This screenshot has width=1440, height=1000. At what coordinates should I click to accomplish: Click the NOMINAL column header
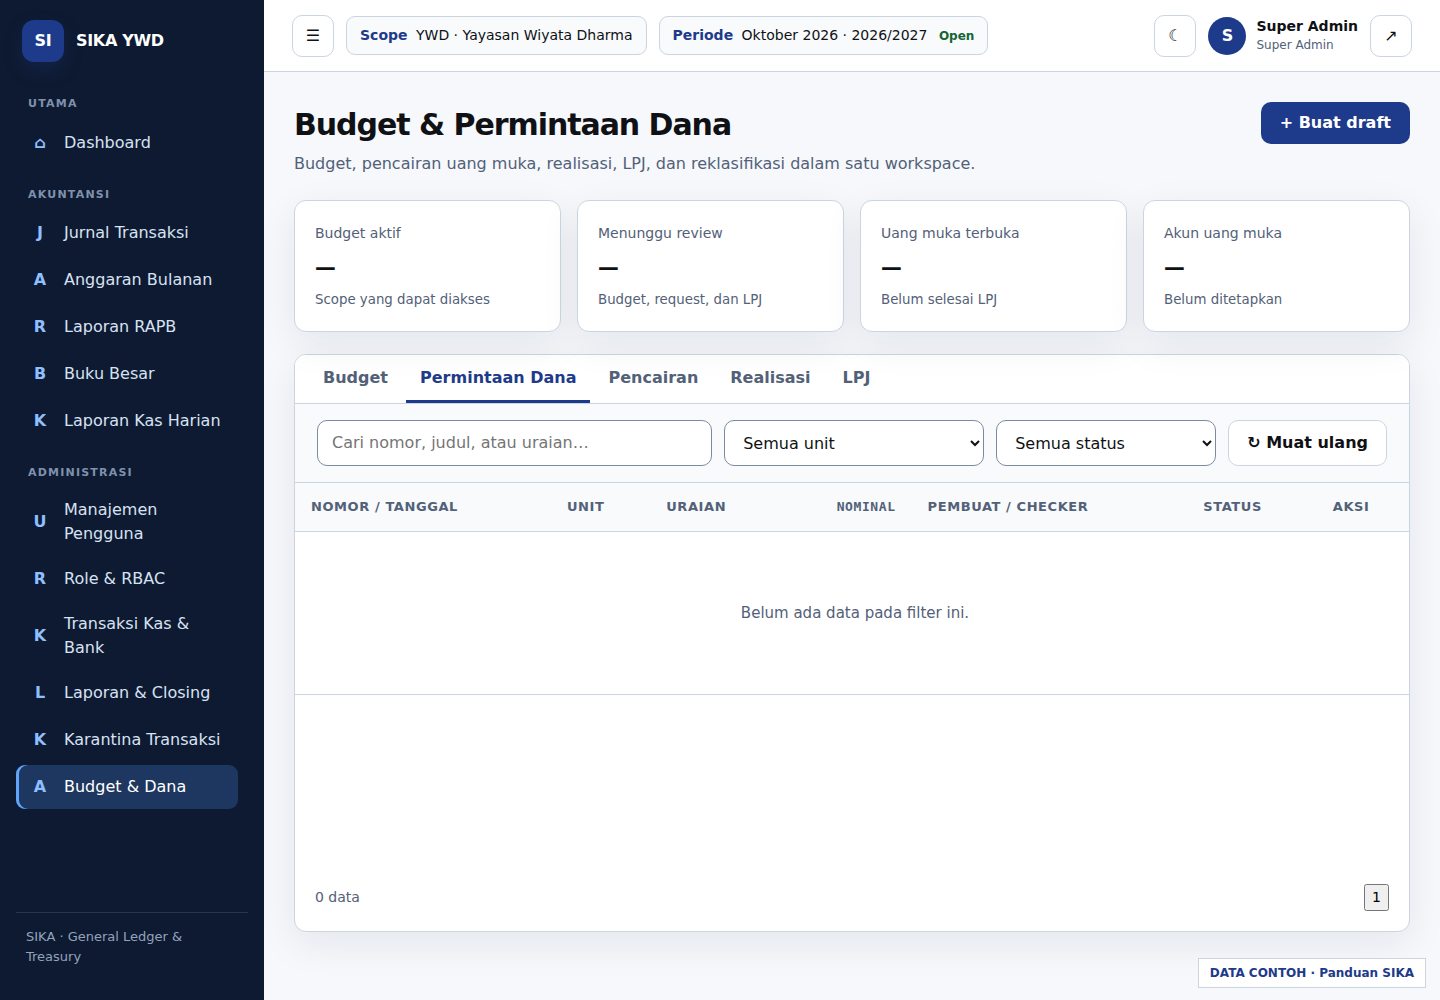[865, 507]
